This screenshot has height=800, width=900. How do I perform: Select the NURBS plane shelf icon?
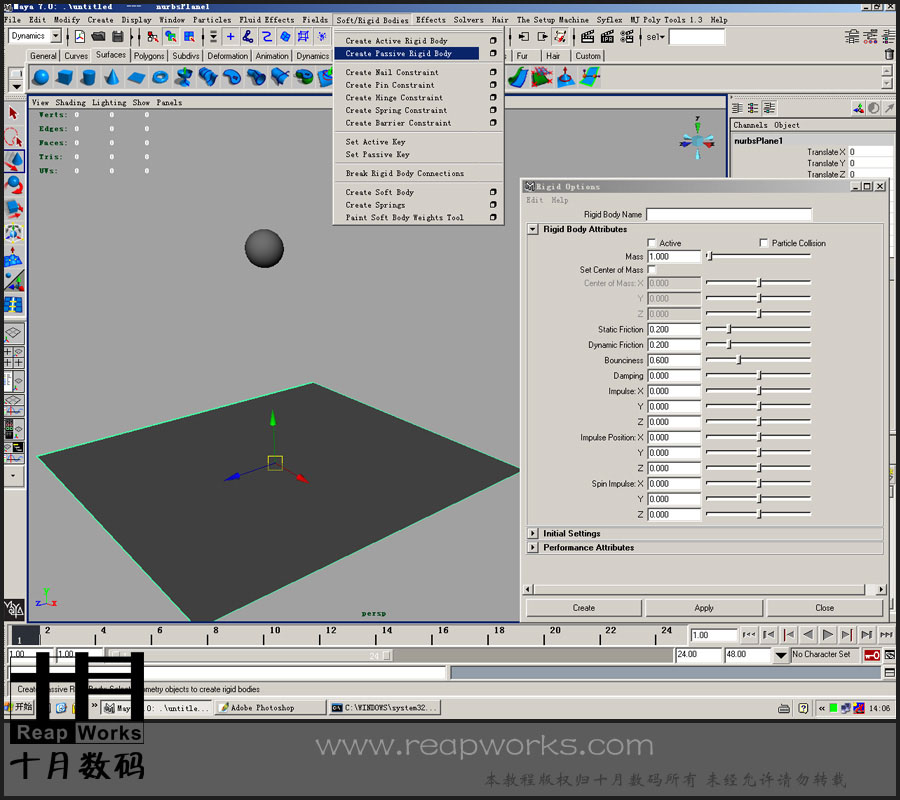(137, 77)
